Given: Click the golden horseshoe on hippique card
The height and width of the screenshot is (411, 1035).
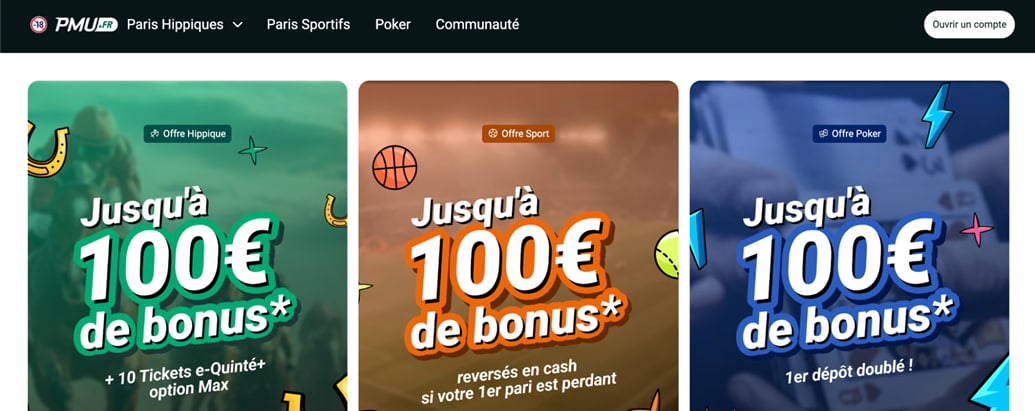Looking at the screenshot, I should click(x=46, y=150).
